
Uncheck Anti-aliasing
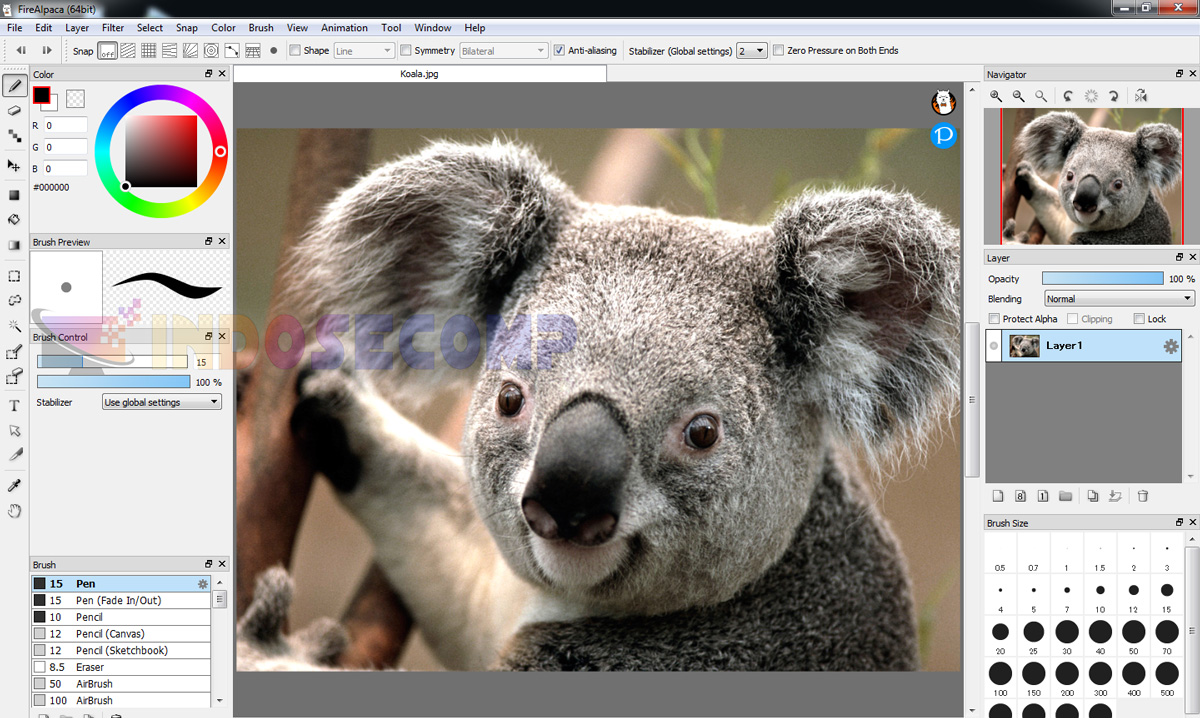point(559,50)
